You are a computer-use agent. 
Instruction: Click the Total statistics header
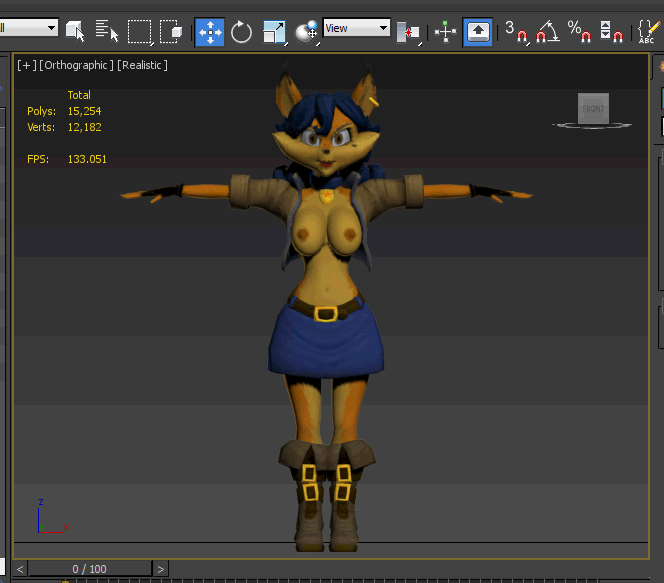(x=79, y=95)
